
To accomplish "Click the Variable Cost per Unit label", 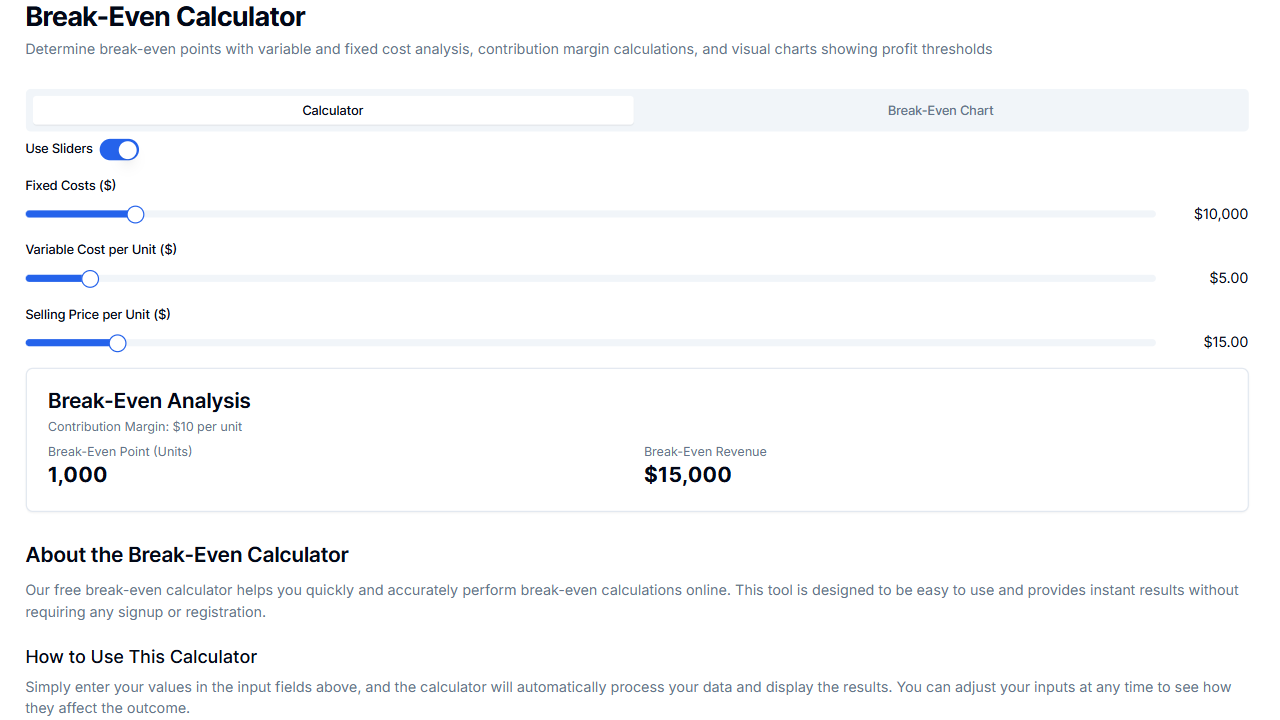I will pyautogui.click(x=100, y=249).
